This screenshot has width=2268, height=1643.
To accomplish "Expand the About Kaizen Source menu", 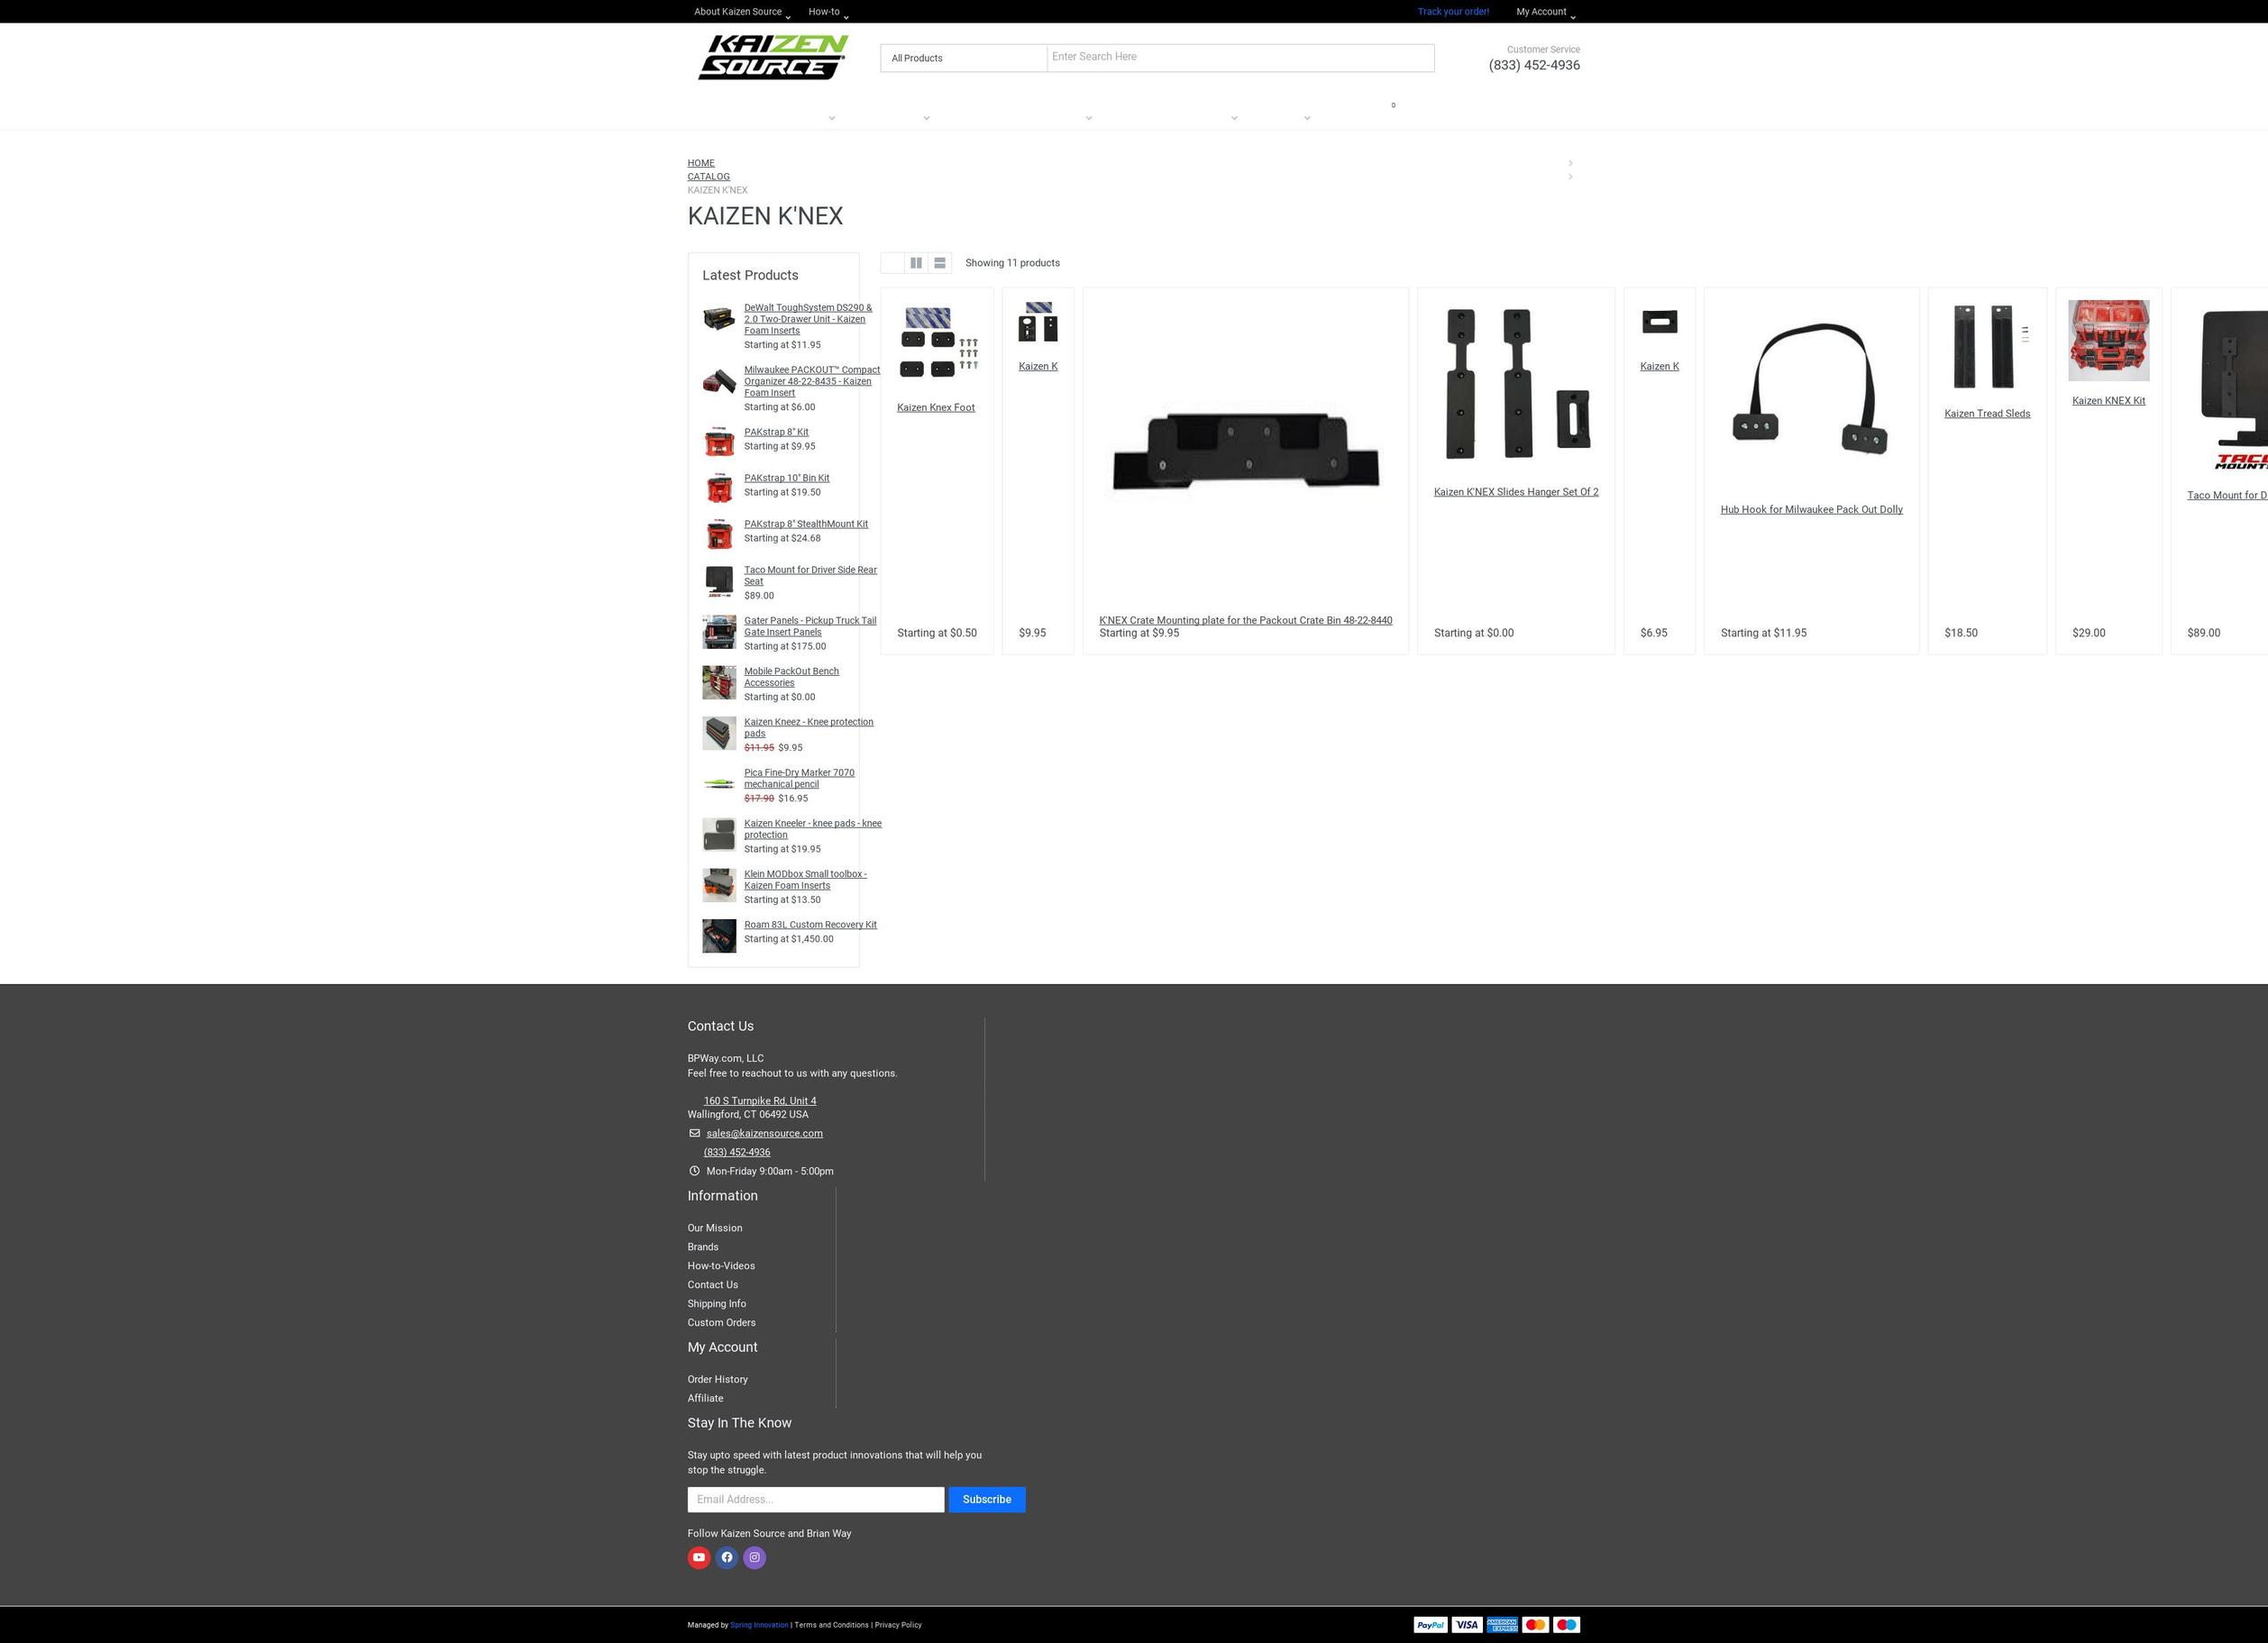I will [742, 12].
